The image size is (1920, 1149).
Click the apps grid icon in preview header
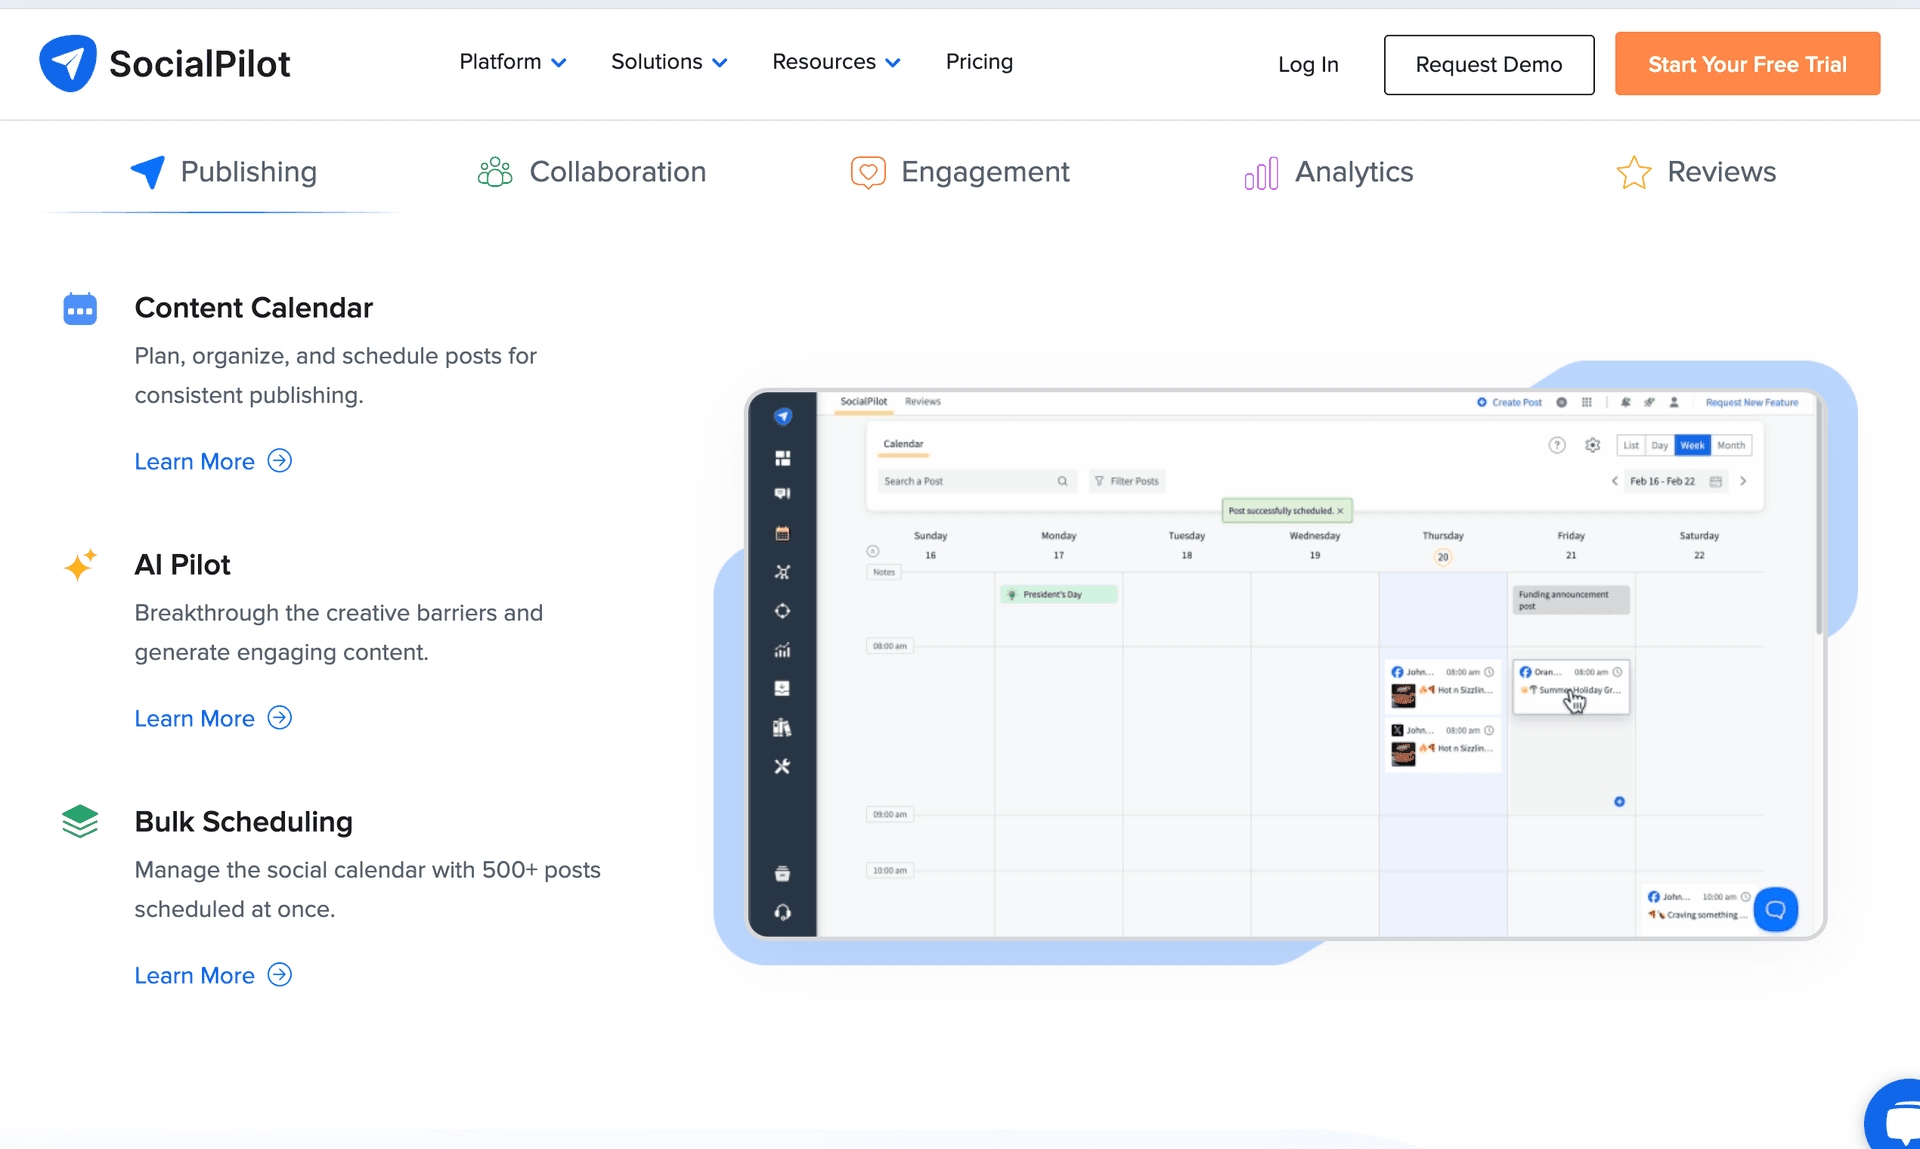click(x=1587, y=402)
